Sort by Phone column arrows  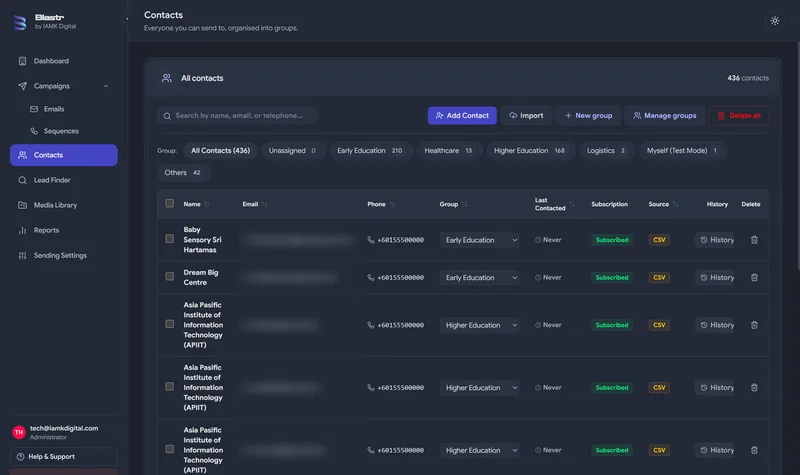click(392, 204)
